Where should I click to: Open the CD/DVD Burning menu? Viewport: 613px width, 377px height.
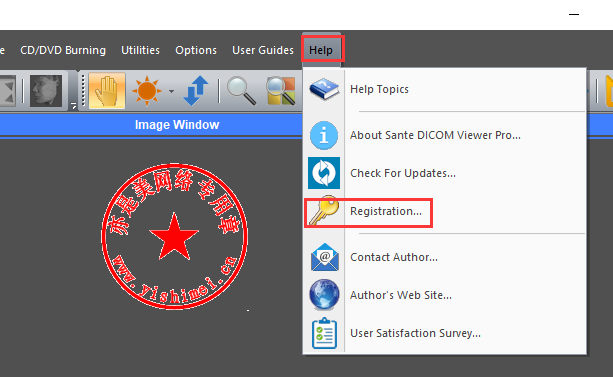[63, 50]
